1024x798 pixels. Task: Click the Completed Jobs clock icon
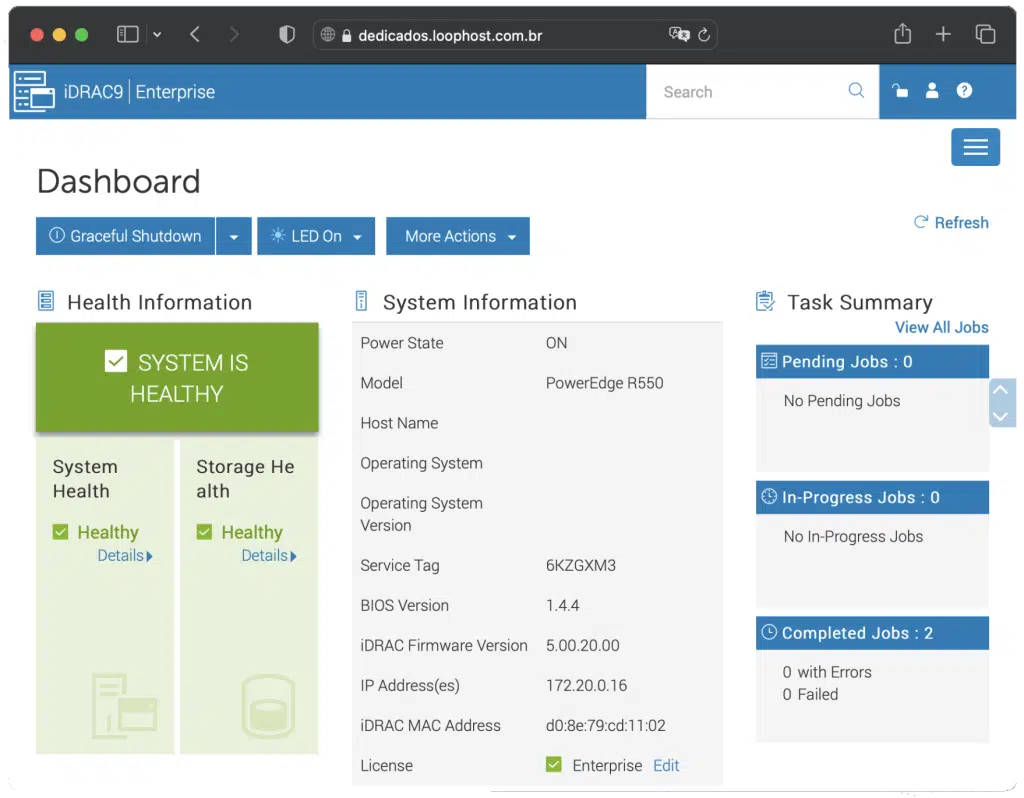click(x=769, y=632)
